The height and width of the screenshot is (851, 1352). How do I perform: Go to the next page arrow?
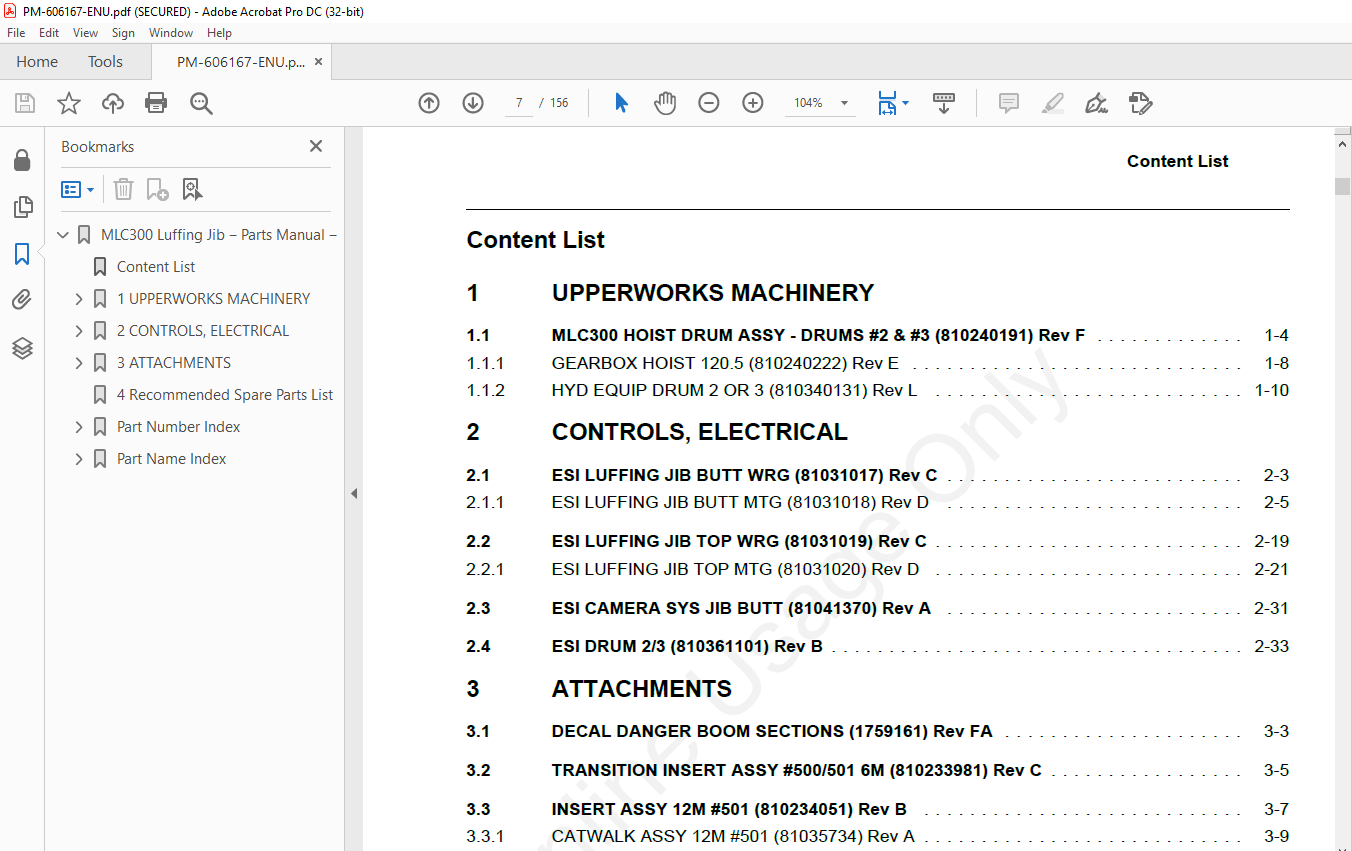(x=473, y=103)
